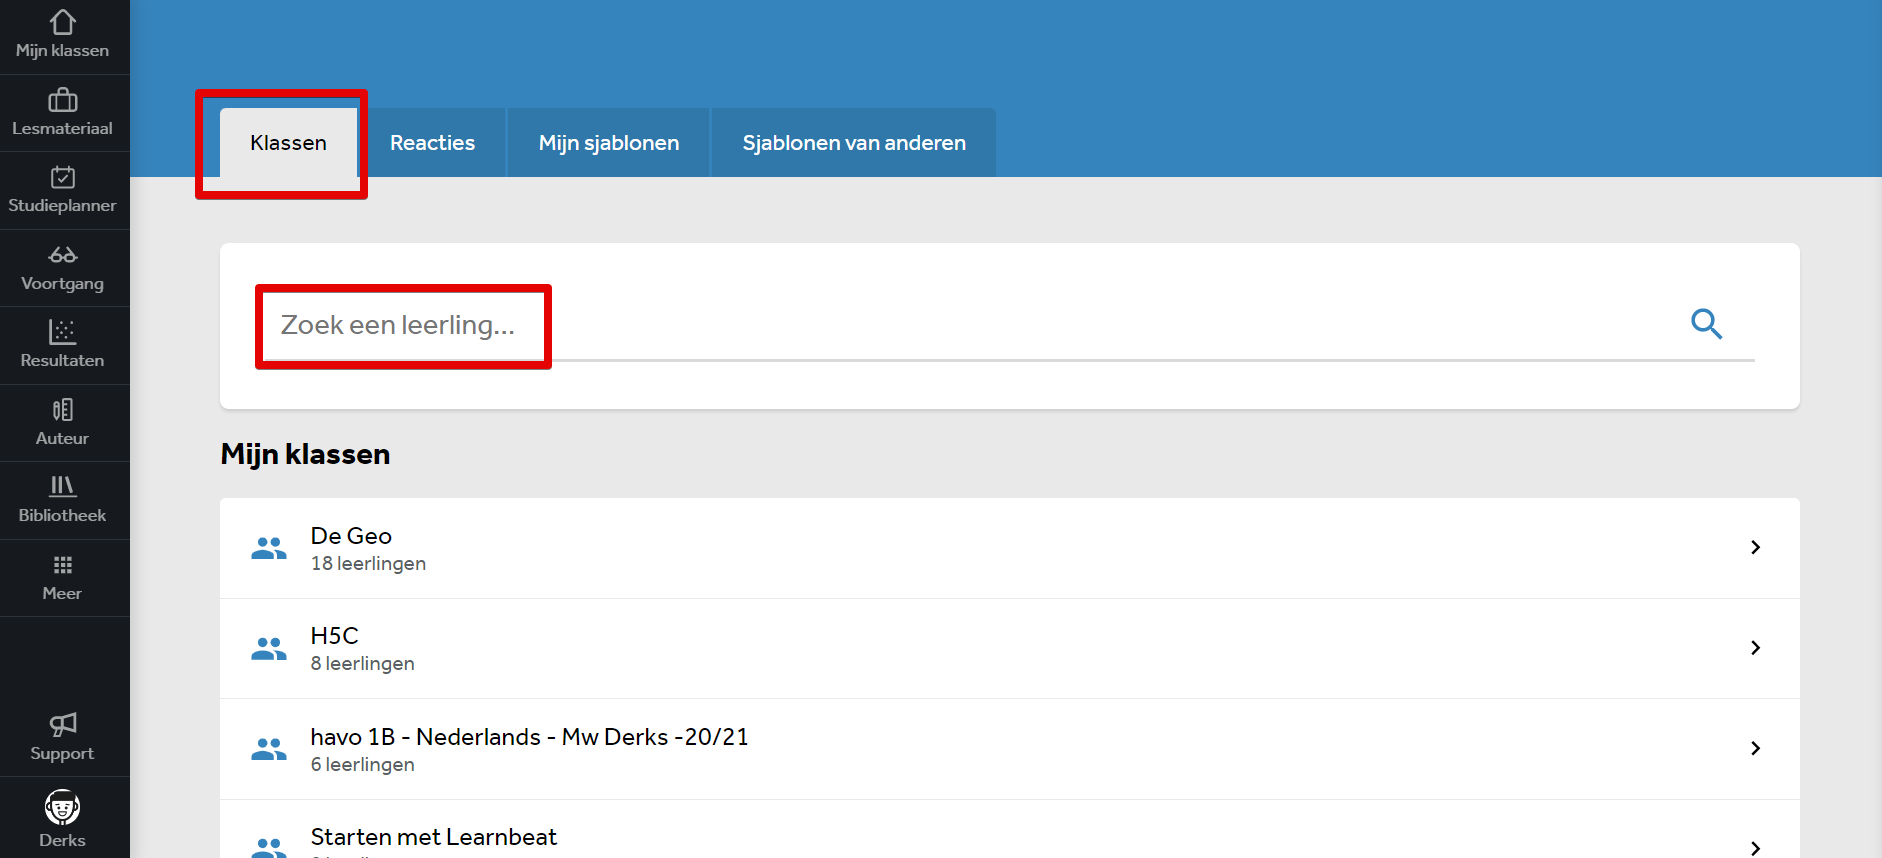This screenshot has width=1882, height=858.
Task: Expand the H5C class chevron
Action: tap(1755, 648)
